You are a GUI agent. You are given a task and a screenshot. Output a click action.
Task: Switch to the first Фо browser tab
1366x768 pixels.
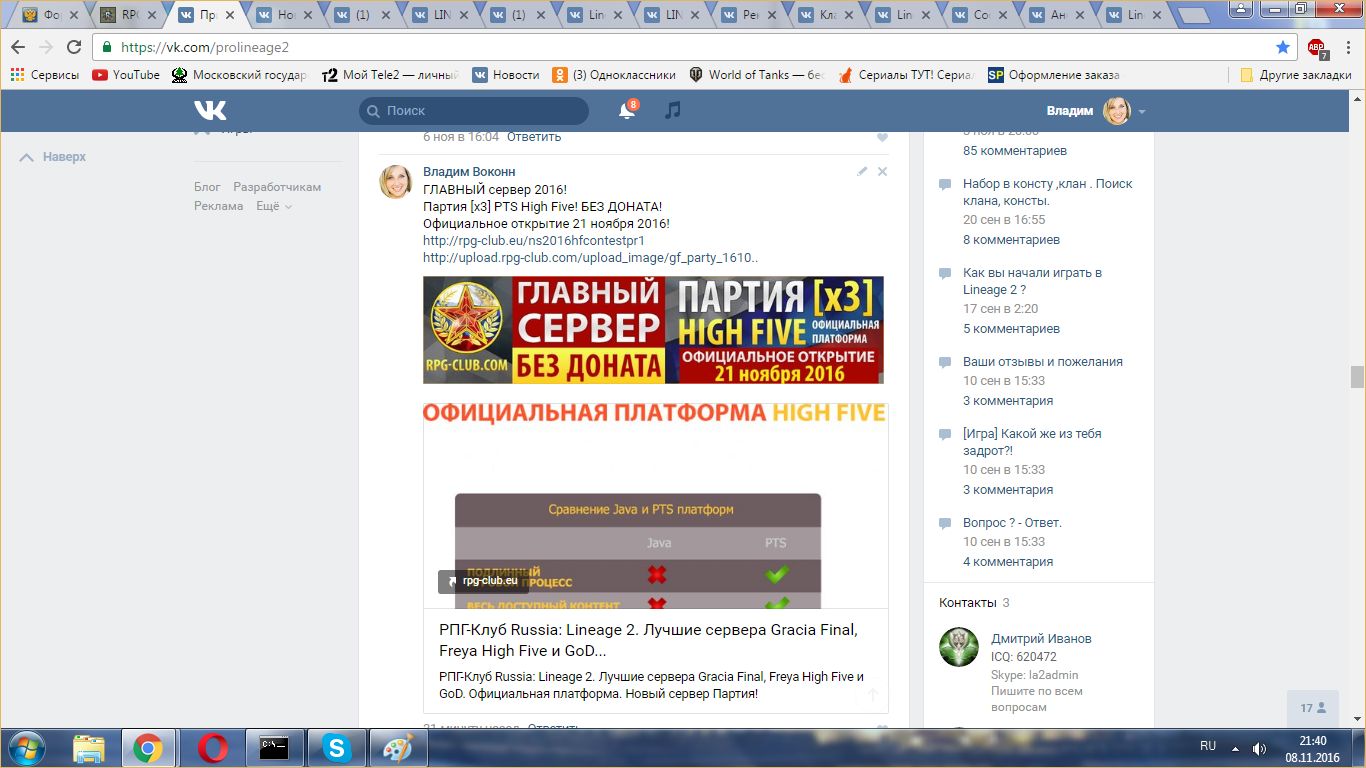[x=52, y=15]
